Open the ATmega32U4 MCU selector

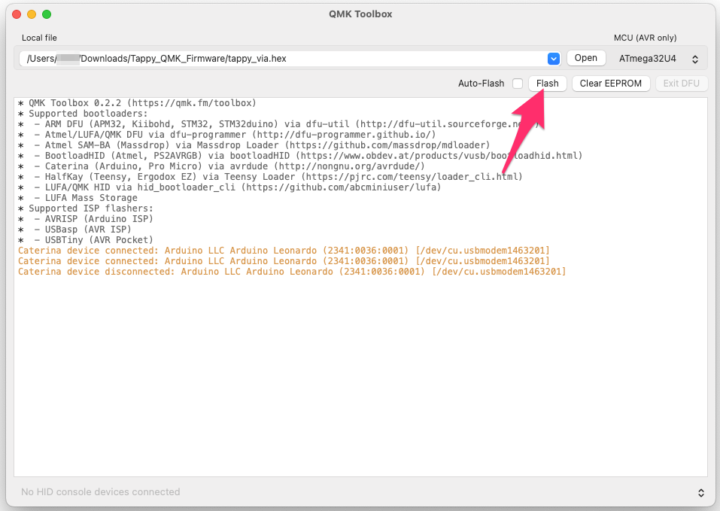660,58
